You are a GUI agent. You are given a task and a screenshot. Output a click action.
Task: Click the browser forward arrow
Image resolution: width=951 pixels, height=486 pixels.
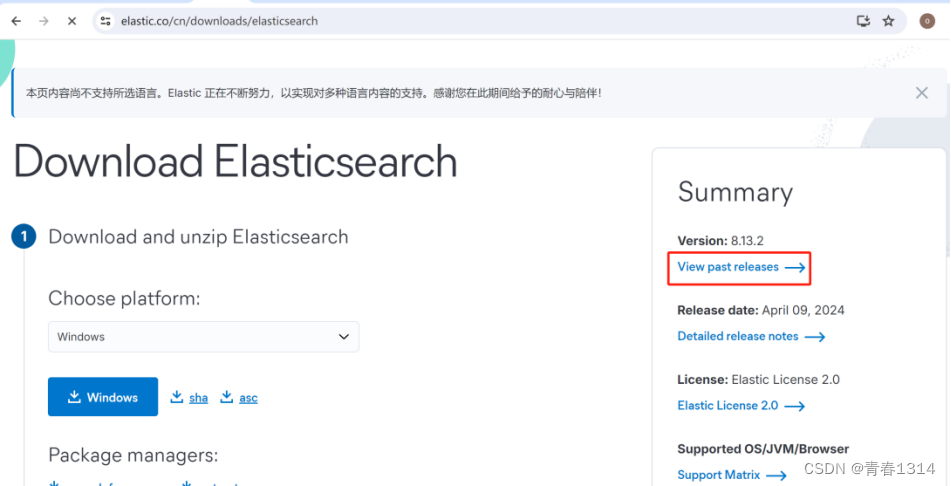pos(44,21)
